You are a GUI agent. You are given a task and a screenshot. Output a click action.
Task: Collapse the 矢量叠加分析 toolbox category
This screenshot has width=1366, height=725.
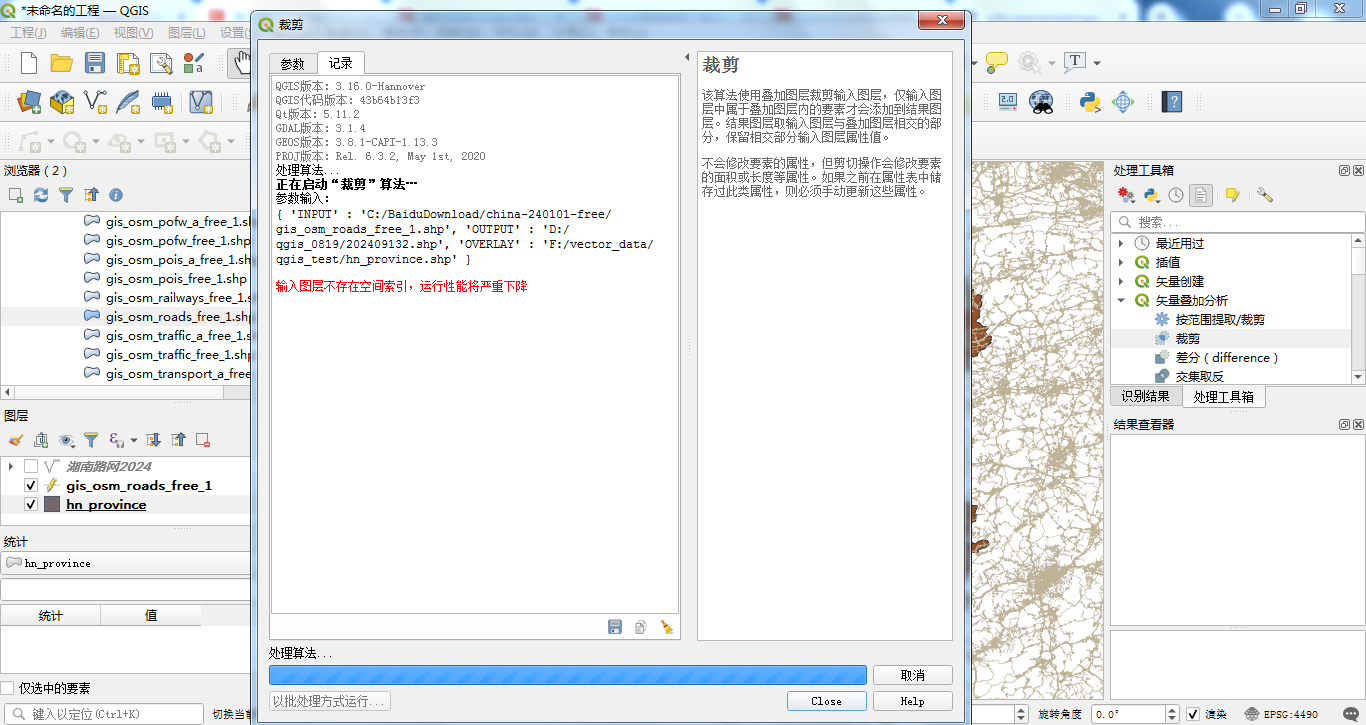1121,300
